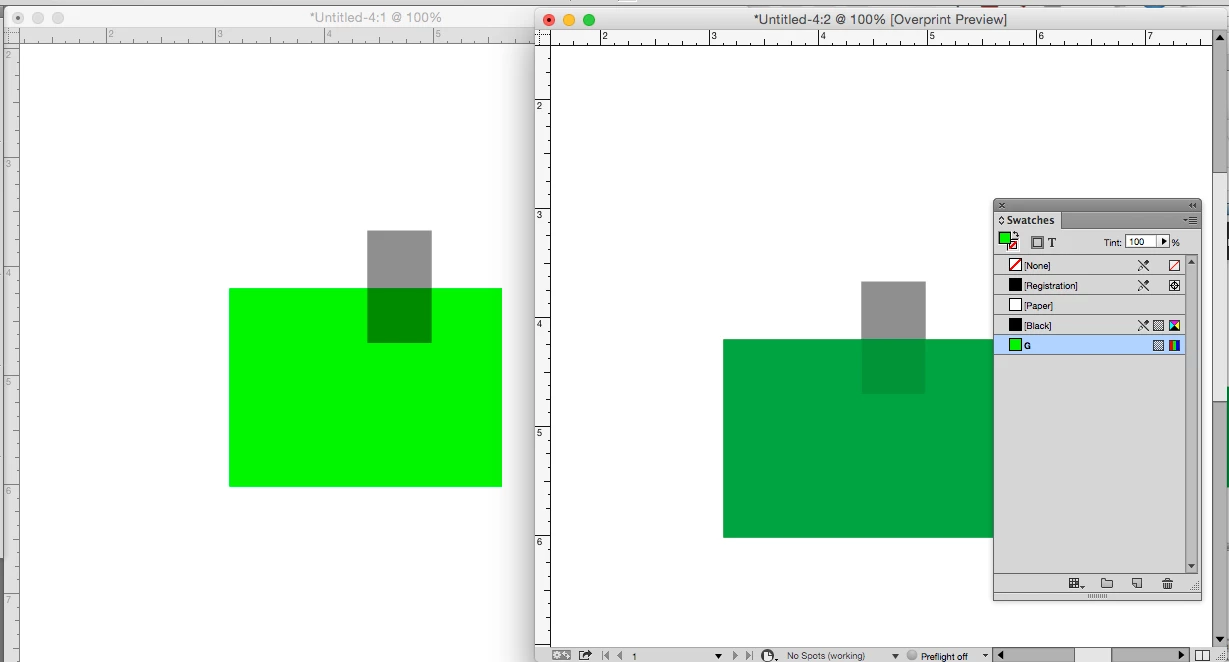Image resolution: width=1229 pixels, height=662 pixels.
Task: Click the New Color Group folder icon
Action: pyautogui.click(x=1107, y=584)
